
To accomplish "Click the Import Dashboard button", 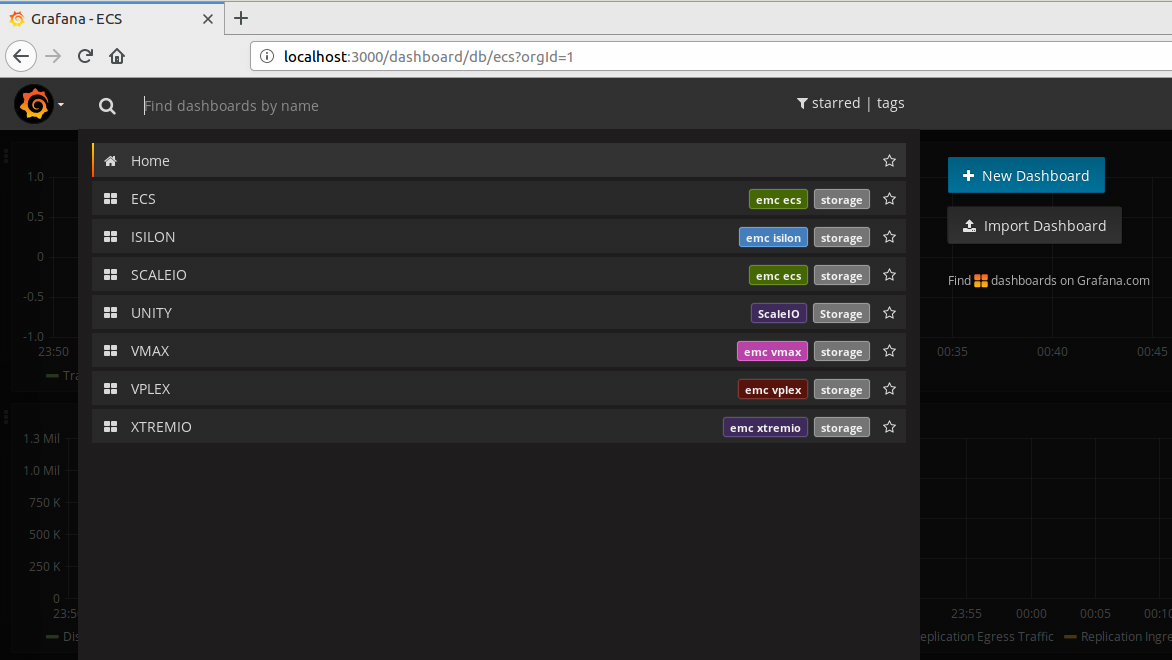I will pos(1034,226).
